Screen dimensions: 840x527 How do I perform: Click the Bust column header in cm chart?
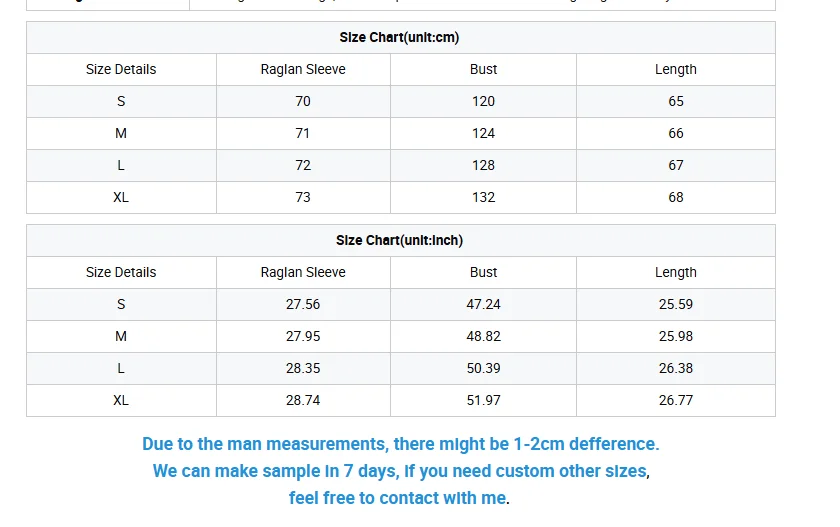(483, 70)
